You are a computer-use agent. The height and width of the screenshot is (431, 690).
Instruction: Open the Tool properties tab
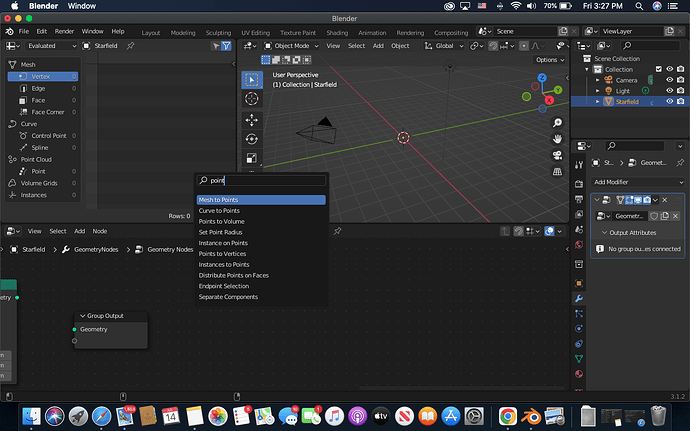(x=579, y=165)
